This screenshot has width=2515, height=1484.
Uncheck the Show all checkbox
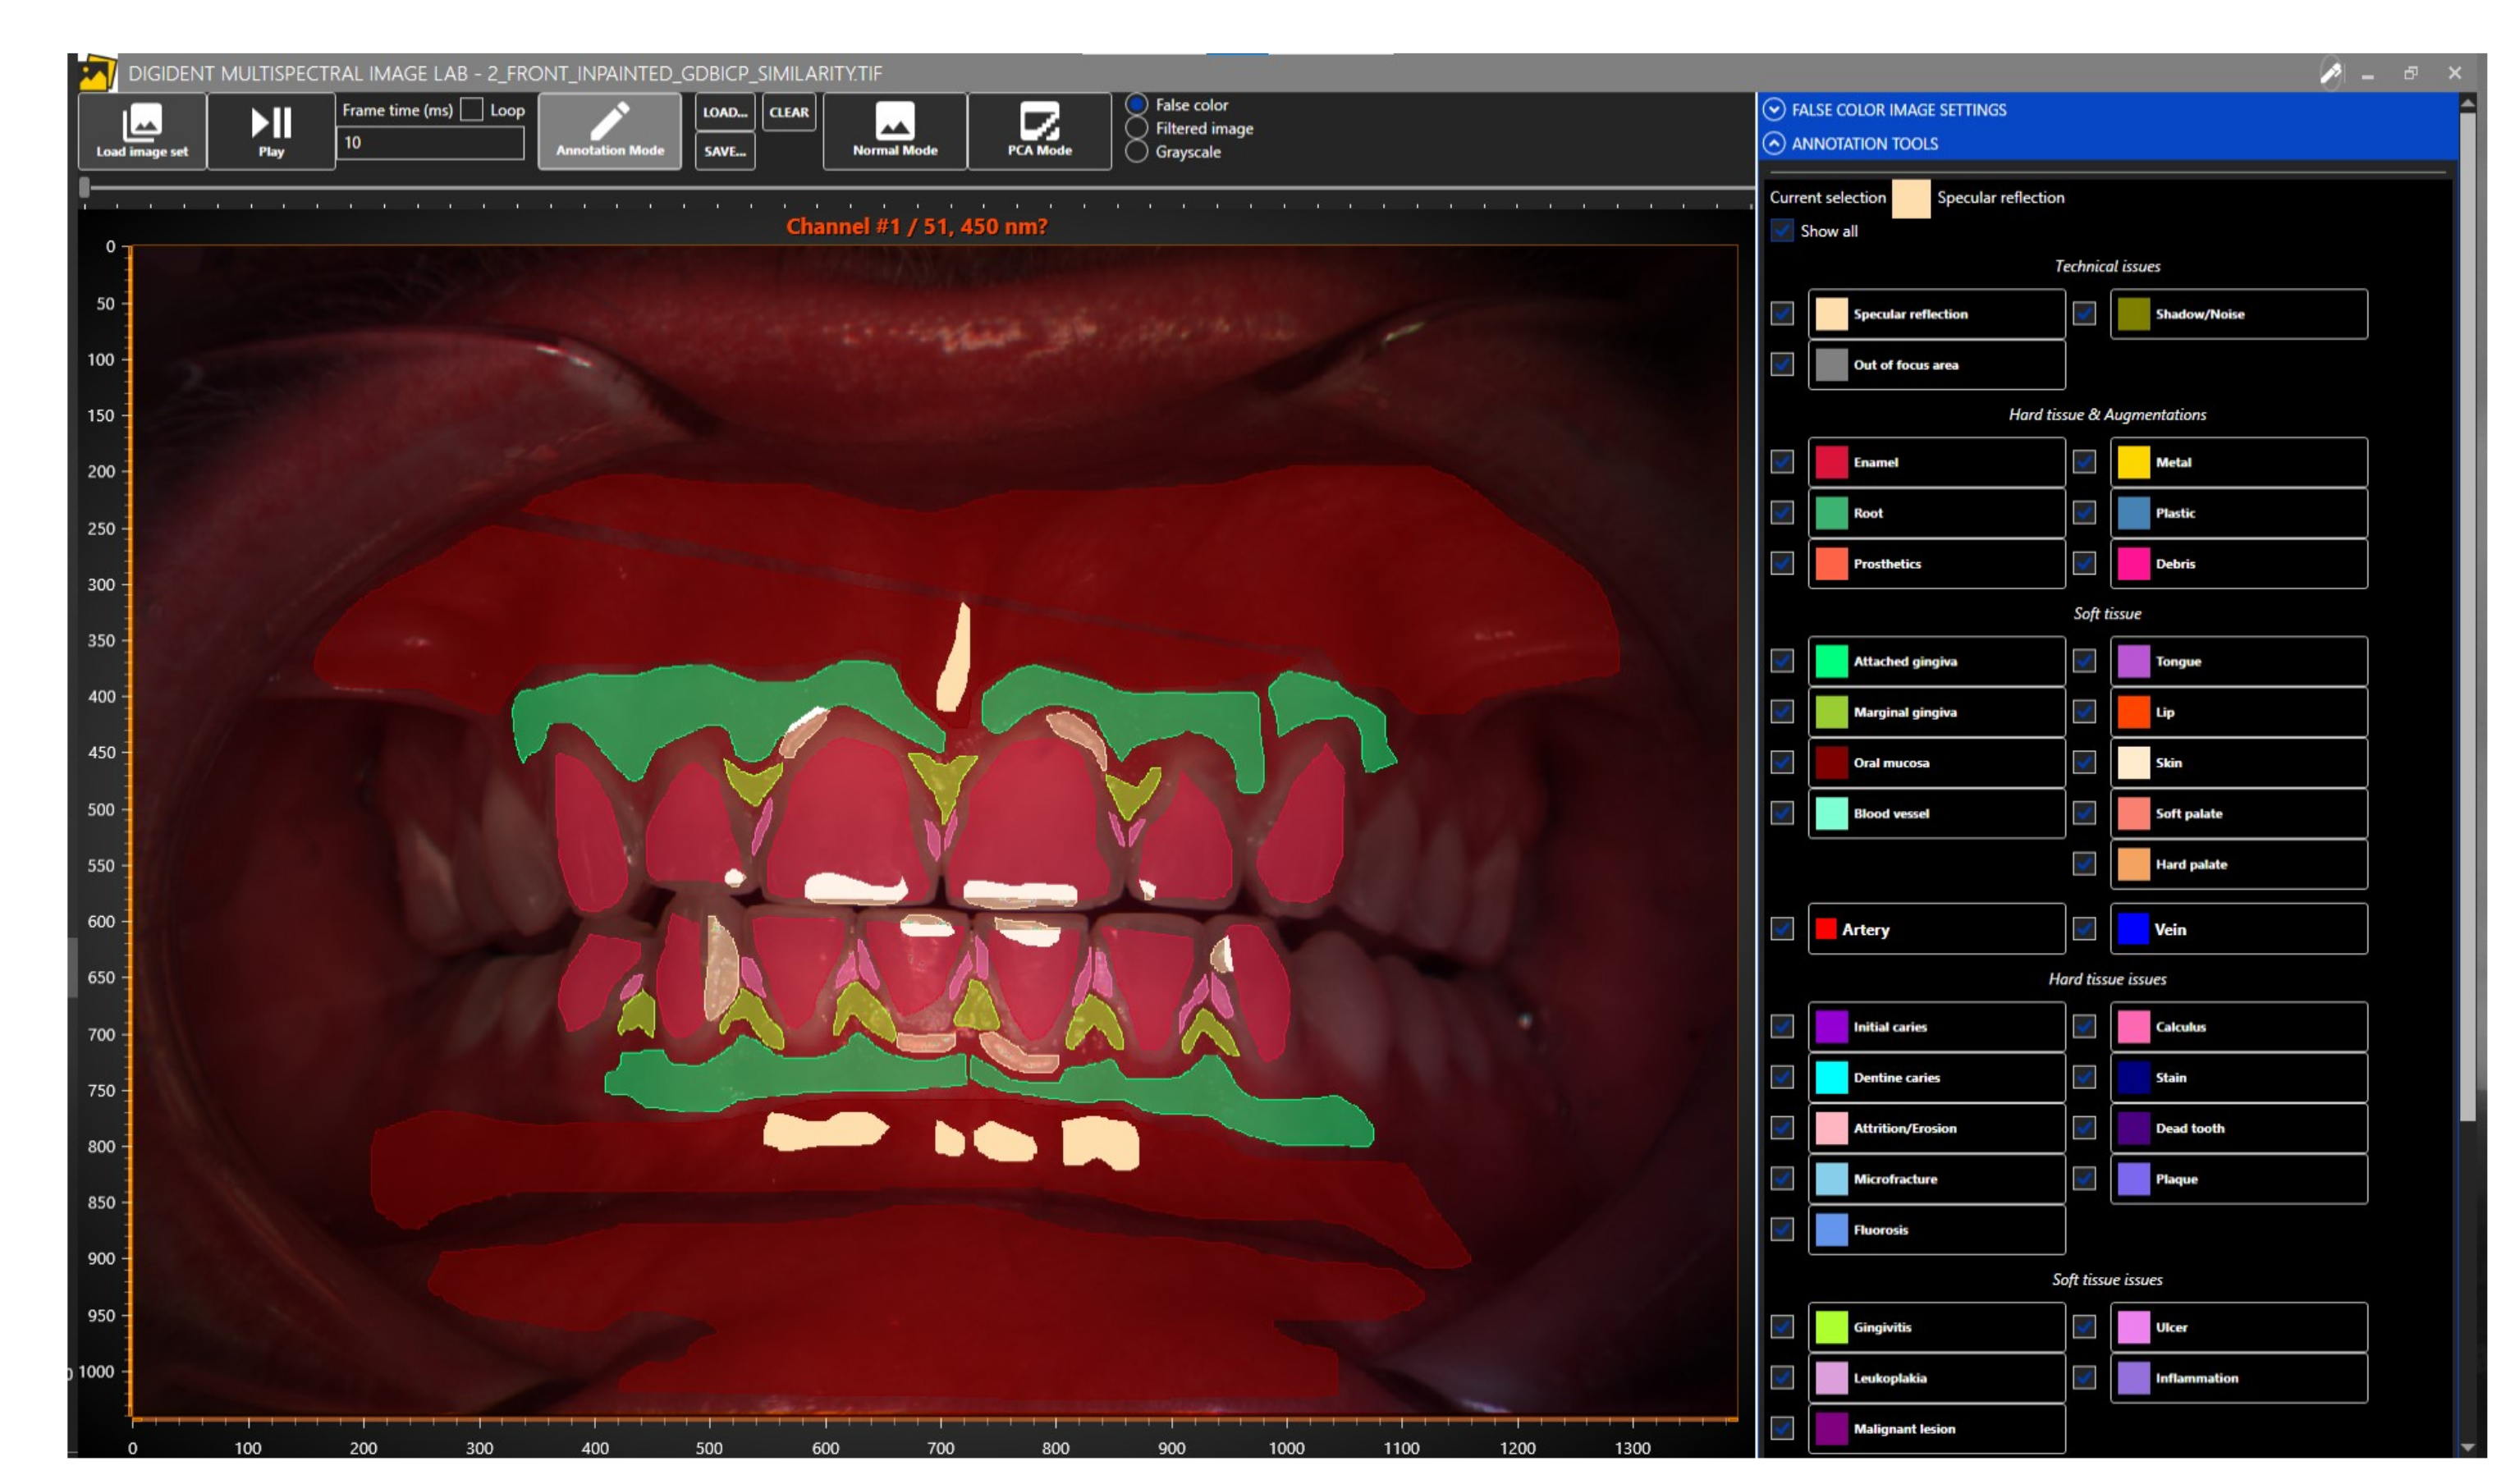tap(1782, 231)
